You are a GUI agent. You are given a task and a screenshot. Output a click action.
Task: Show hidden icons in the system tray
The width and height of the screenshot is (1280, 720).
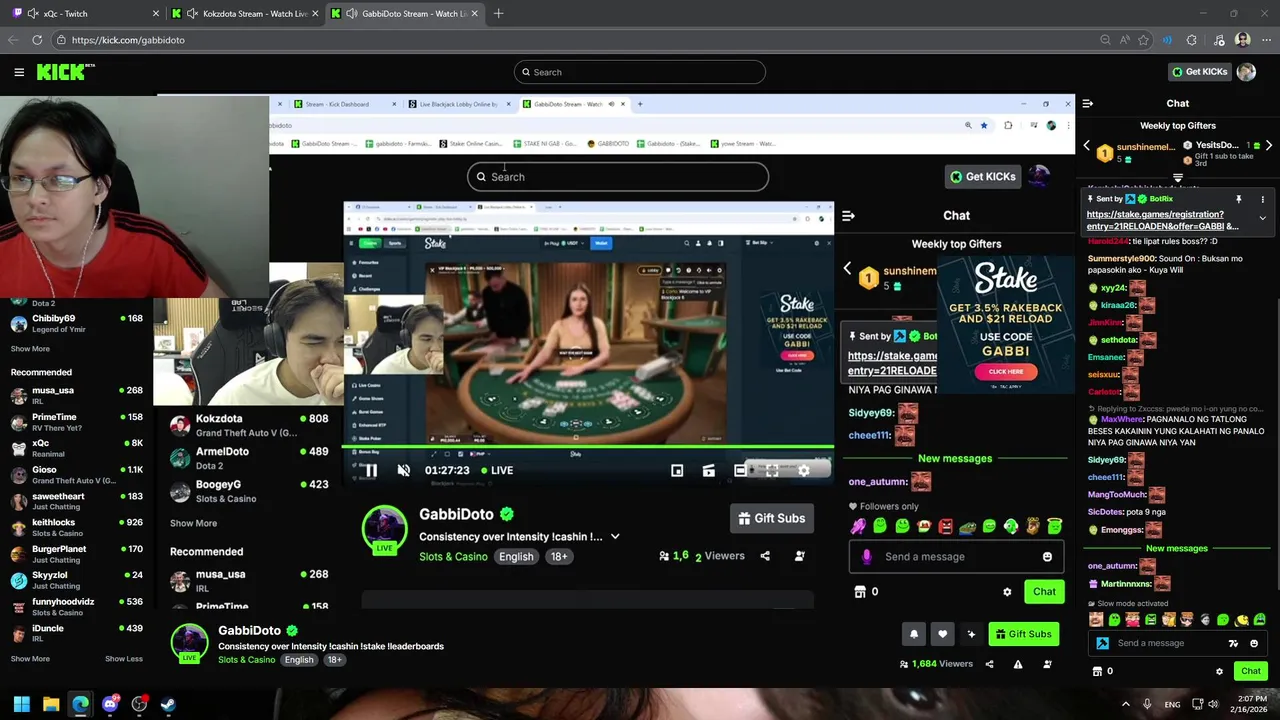pyautogui.click(x=1125, y=704)
